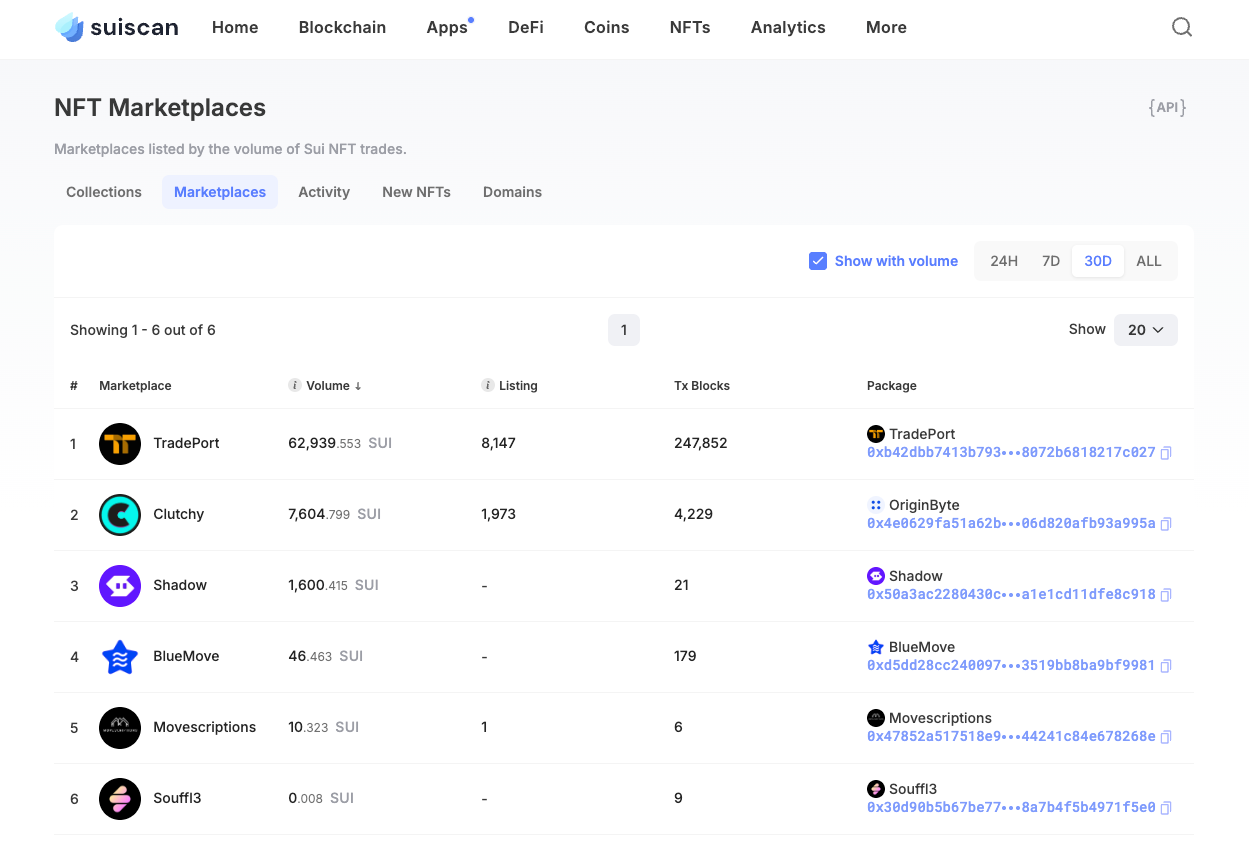Copy the TradePort package address
Viewport: 1249px width, 857px height.
(x=1166, y=453)
